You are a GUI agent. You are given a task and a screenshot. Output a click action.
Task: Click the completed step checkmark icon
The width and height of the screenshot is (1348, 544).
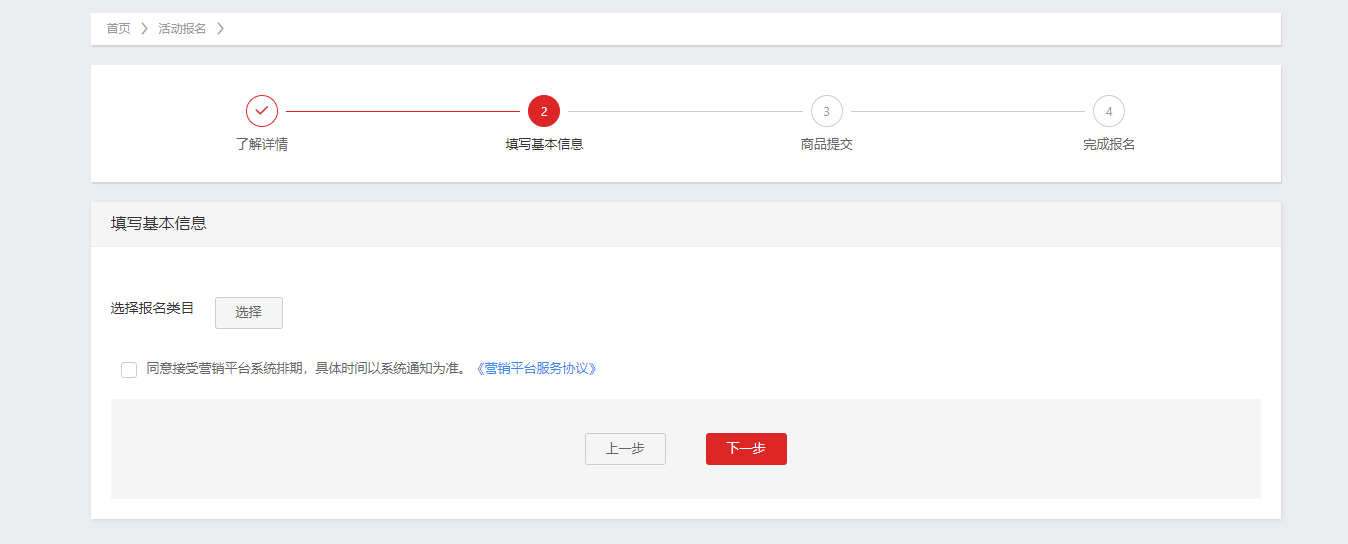pyautogui.click(x=262, y=111)
